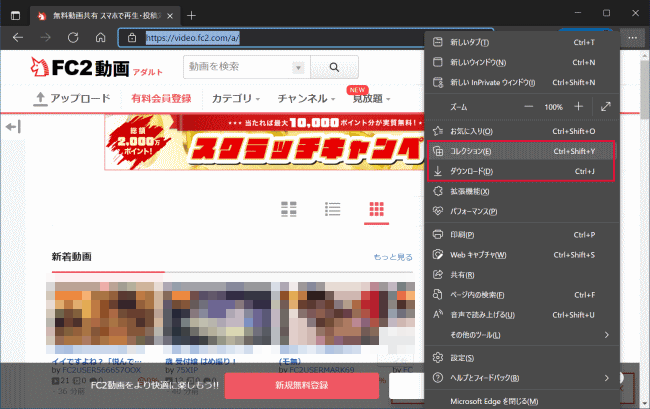Expand その他のツール submenu
Screen dimensions: 650x409
(522, 335)
